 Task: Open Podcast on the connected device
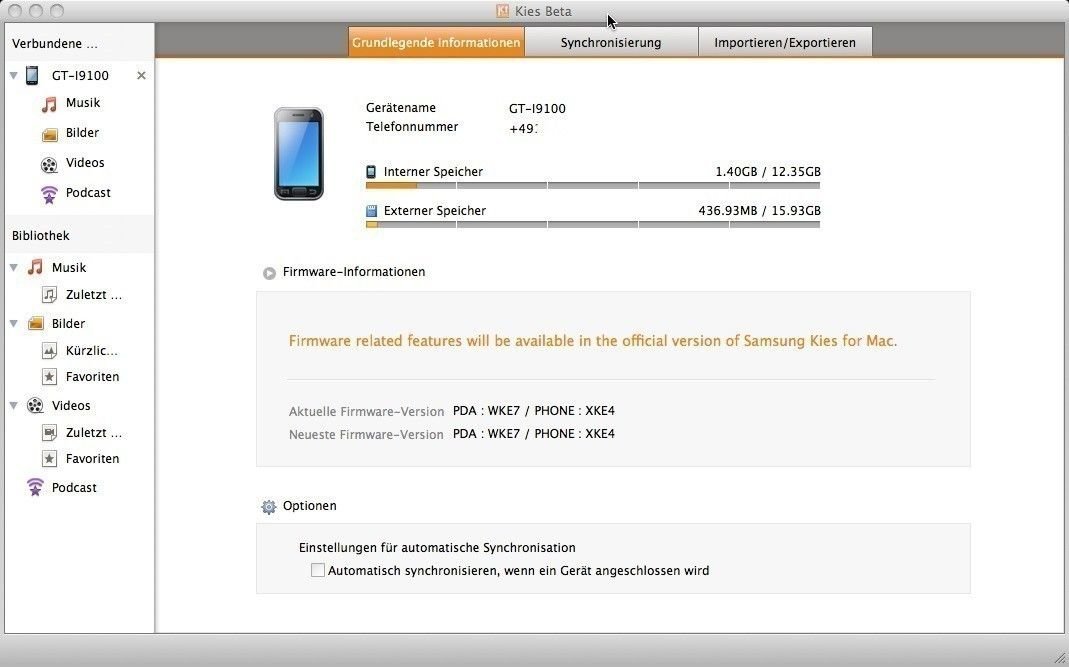pyautogui.click(x=88, y=193)
